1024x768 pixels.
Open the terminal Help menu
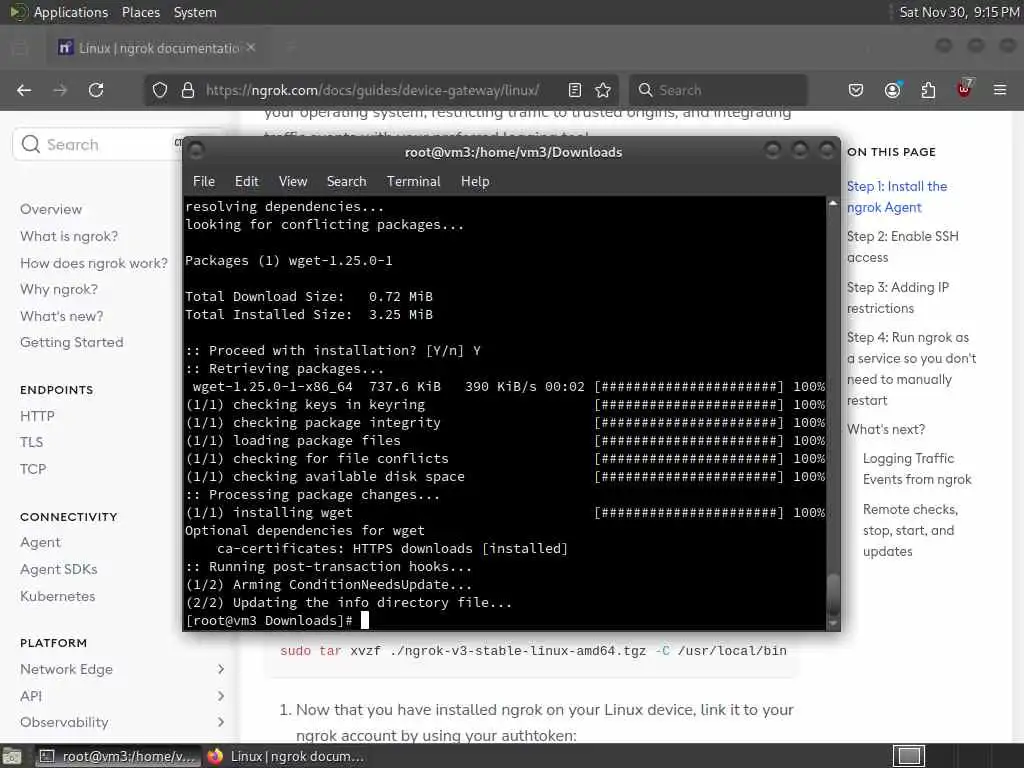[475, 182]
